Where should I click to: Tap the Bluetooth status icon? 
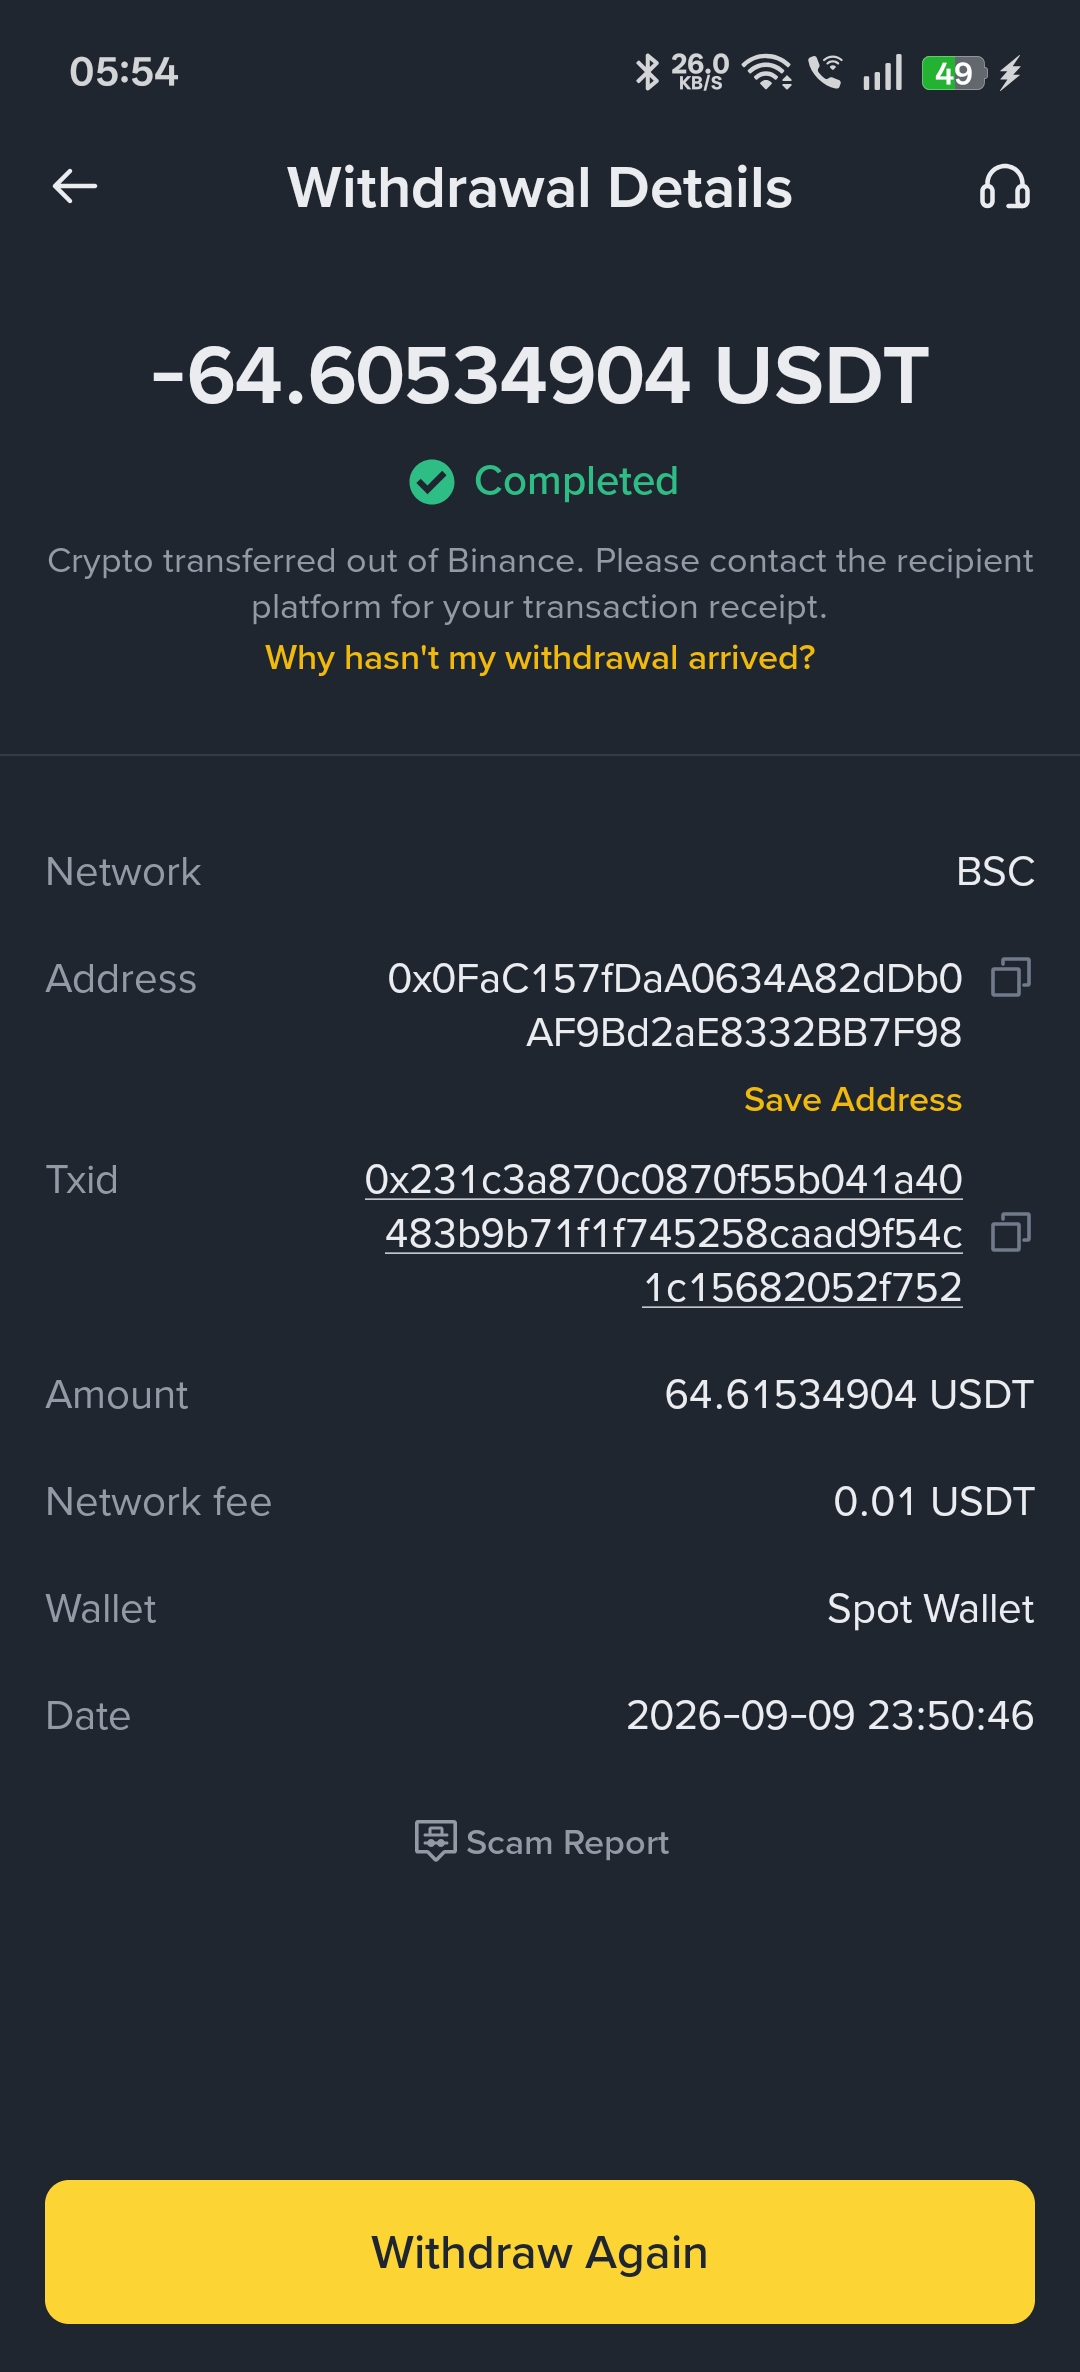[x=647, y=72]
